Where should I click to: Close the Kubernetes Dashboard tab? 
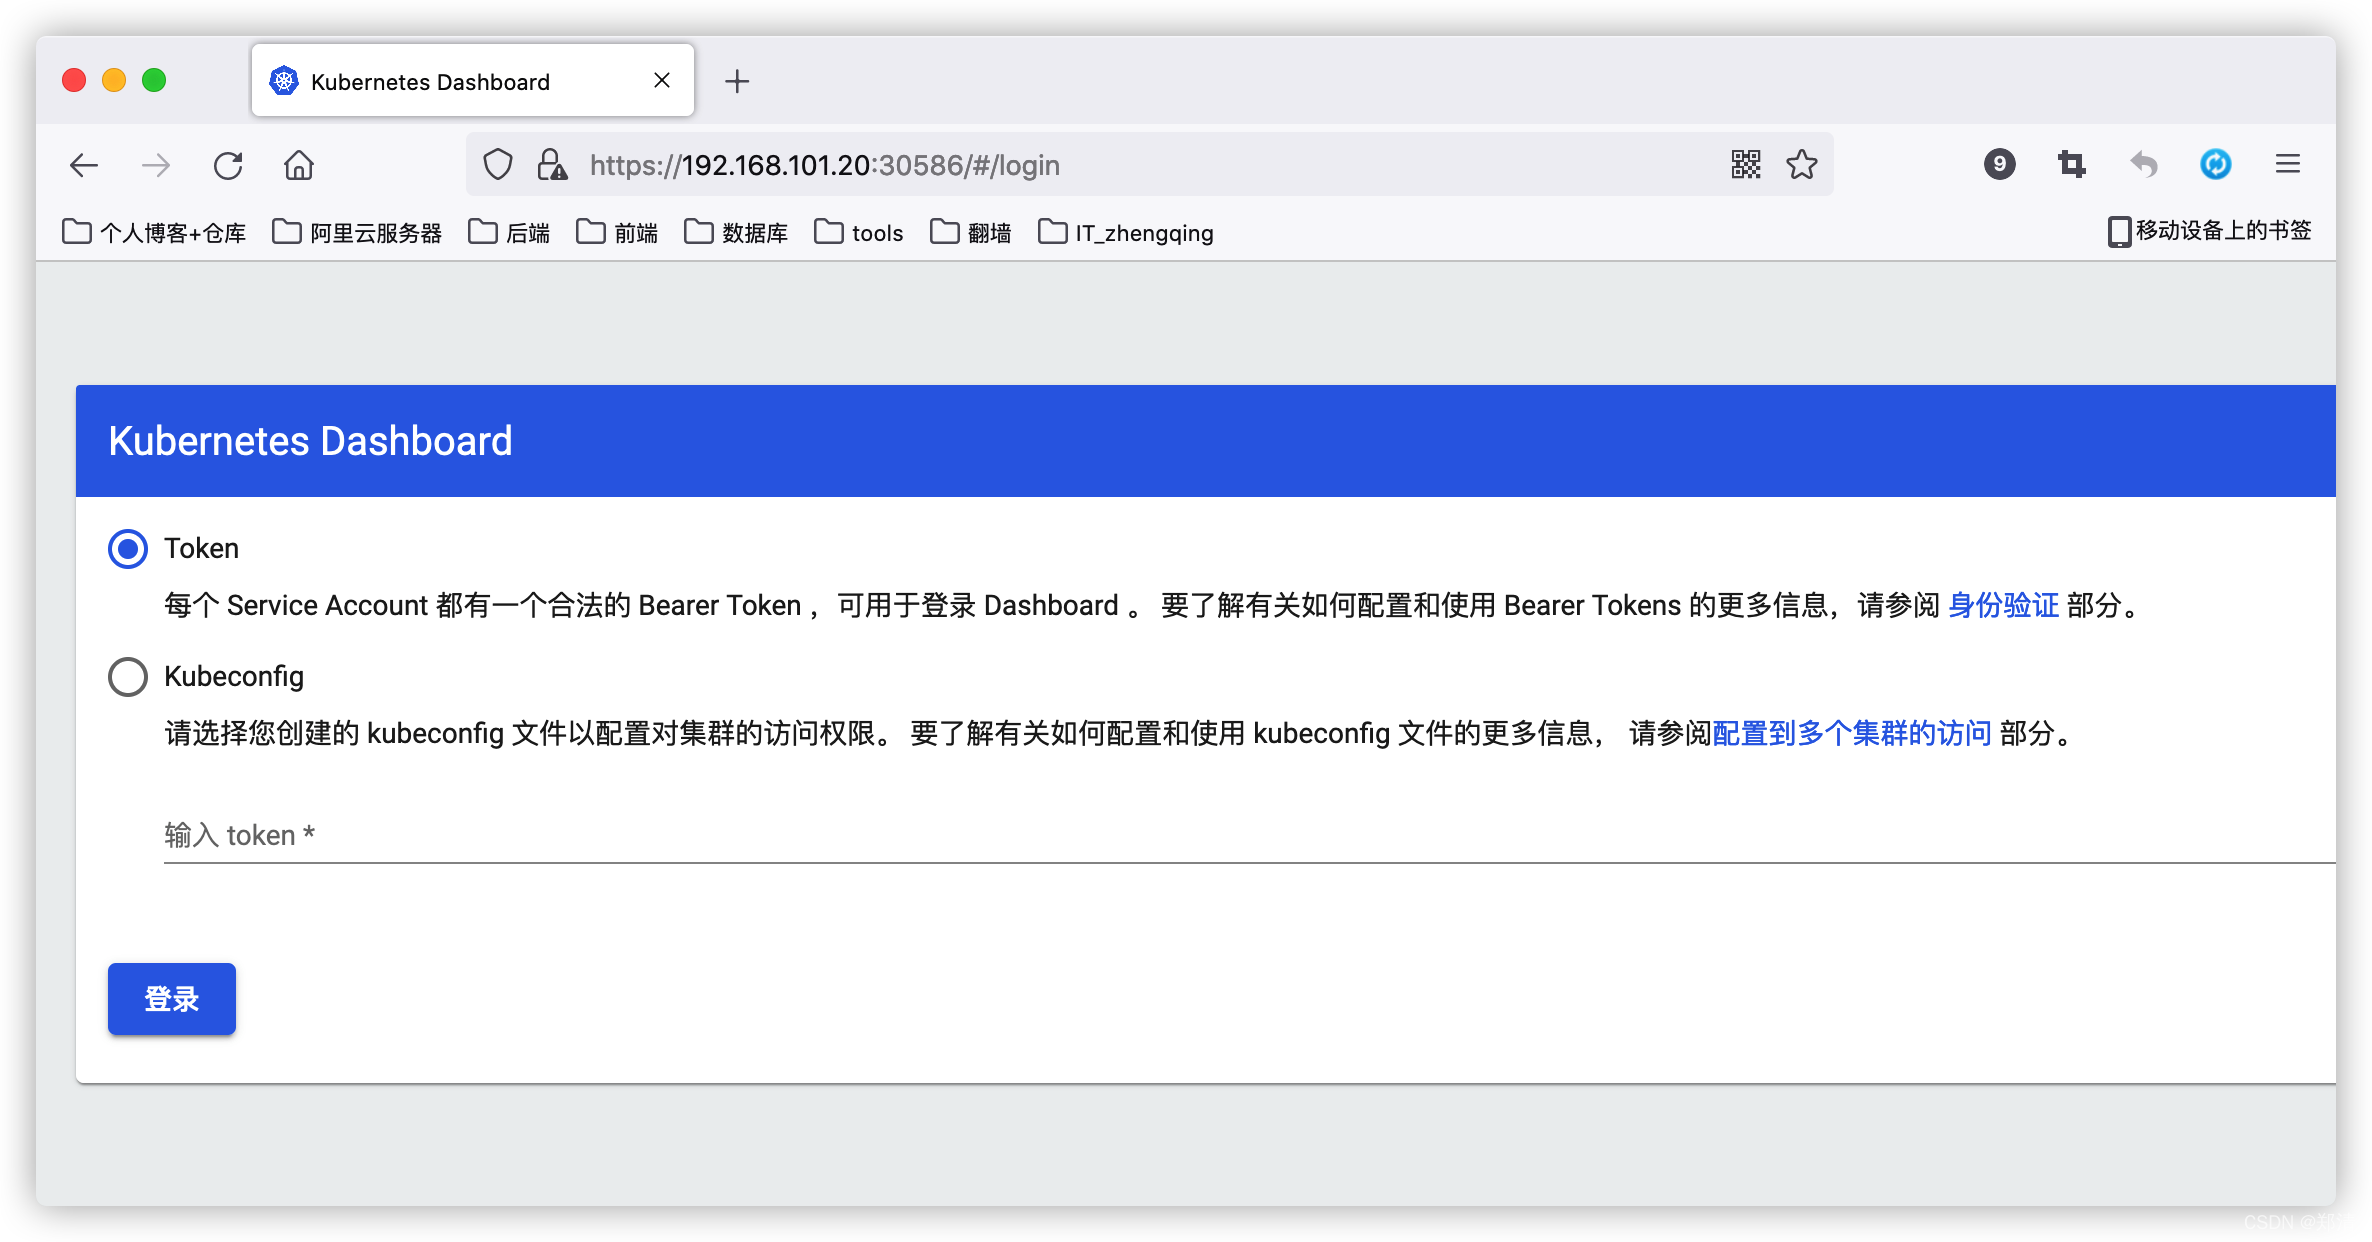click(662, 81)
